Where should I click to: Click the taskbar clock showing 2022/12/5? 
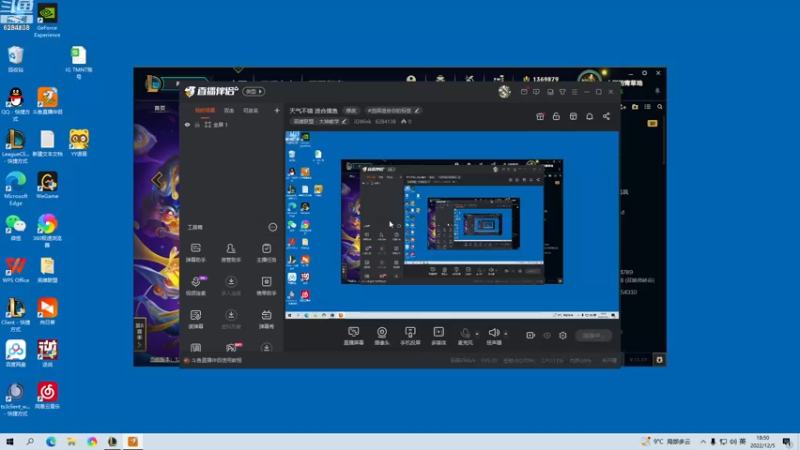pyautogui.click(x=763, y=442)
